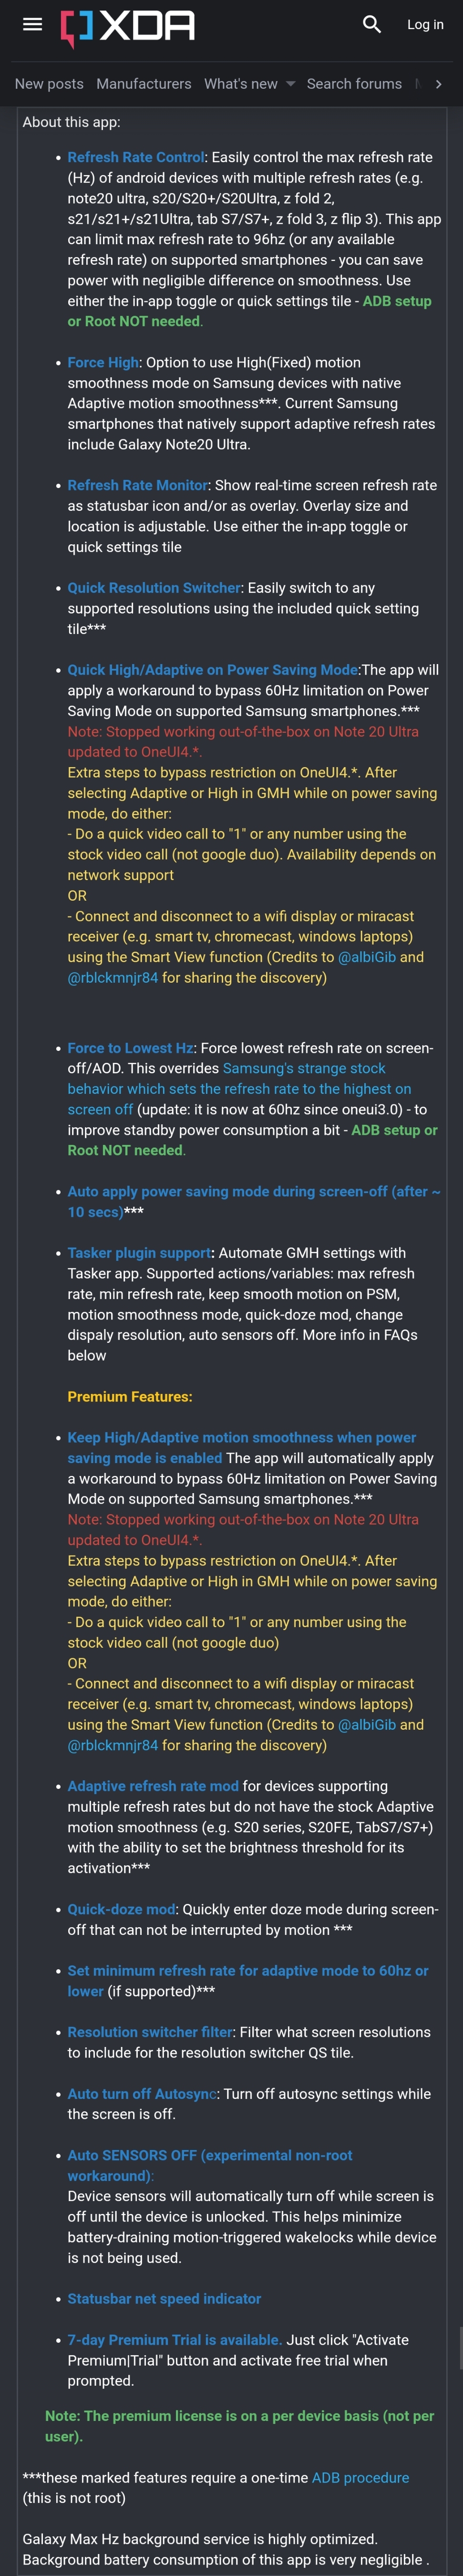Open Search forums in nav bar
Viewport: 463px width, 2576px height.
[x=354, y=84]
